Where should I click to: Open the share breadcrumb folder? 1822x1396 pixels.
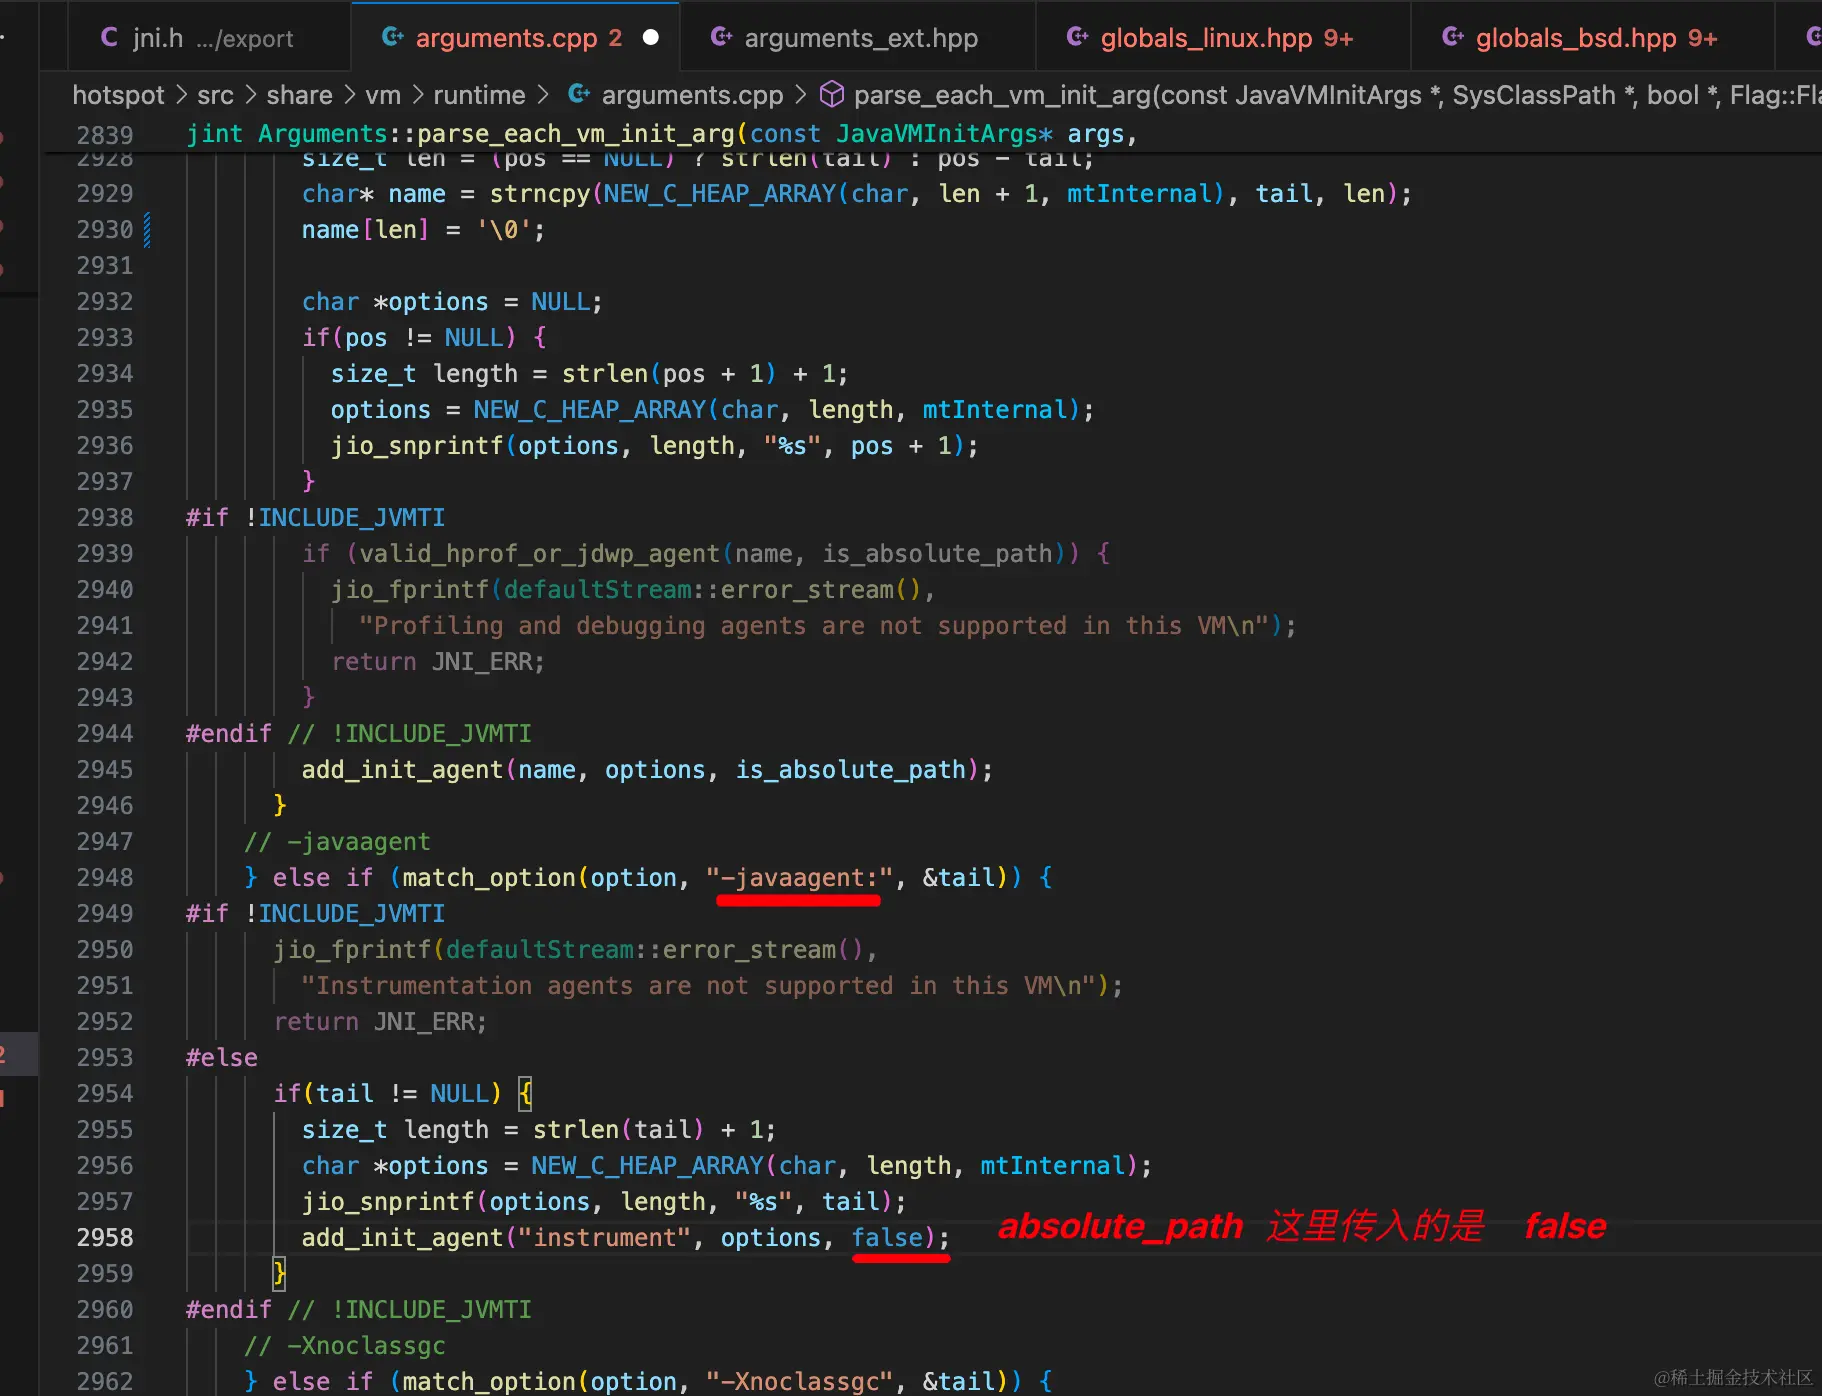click(299, 95)
